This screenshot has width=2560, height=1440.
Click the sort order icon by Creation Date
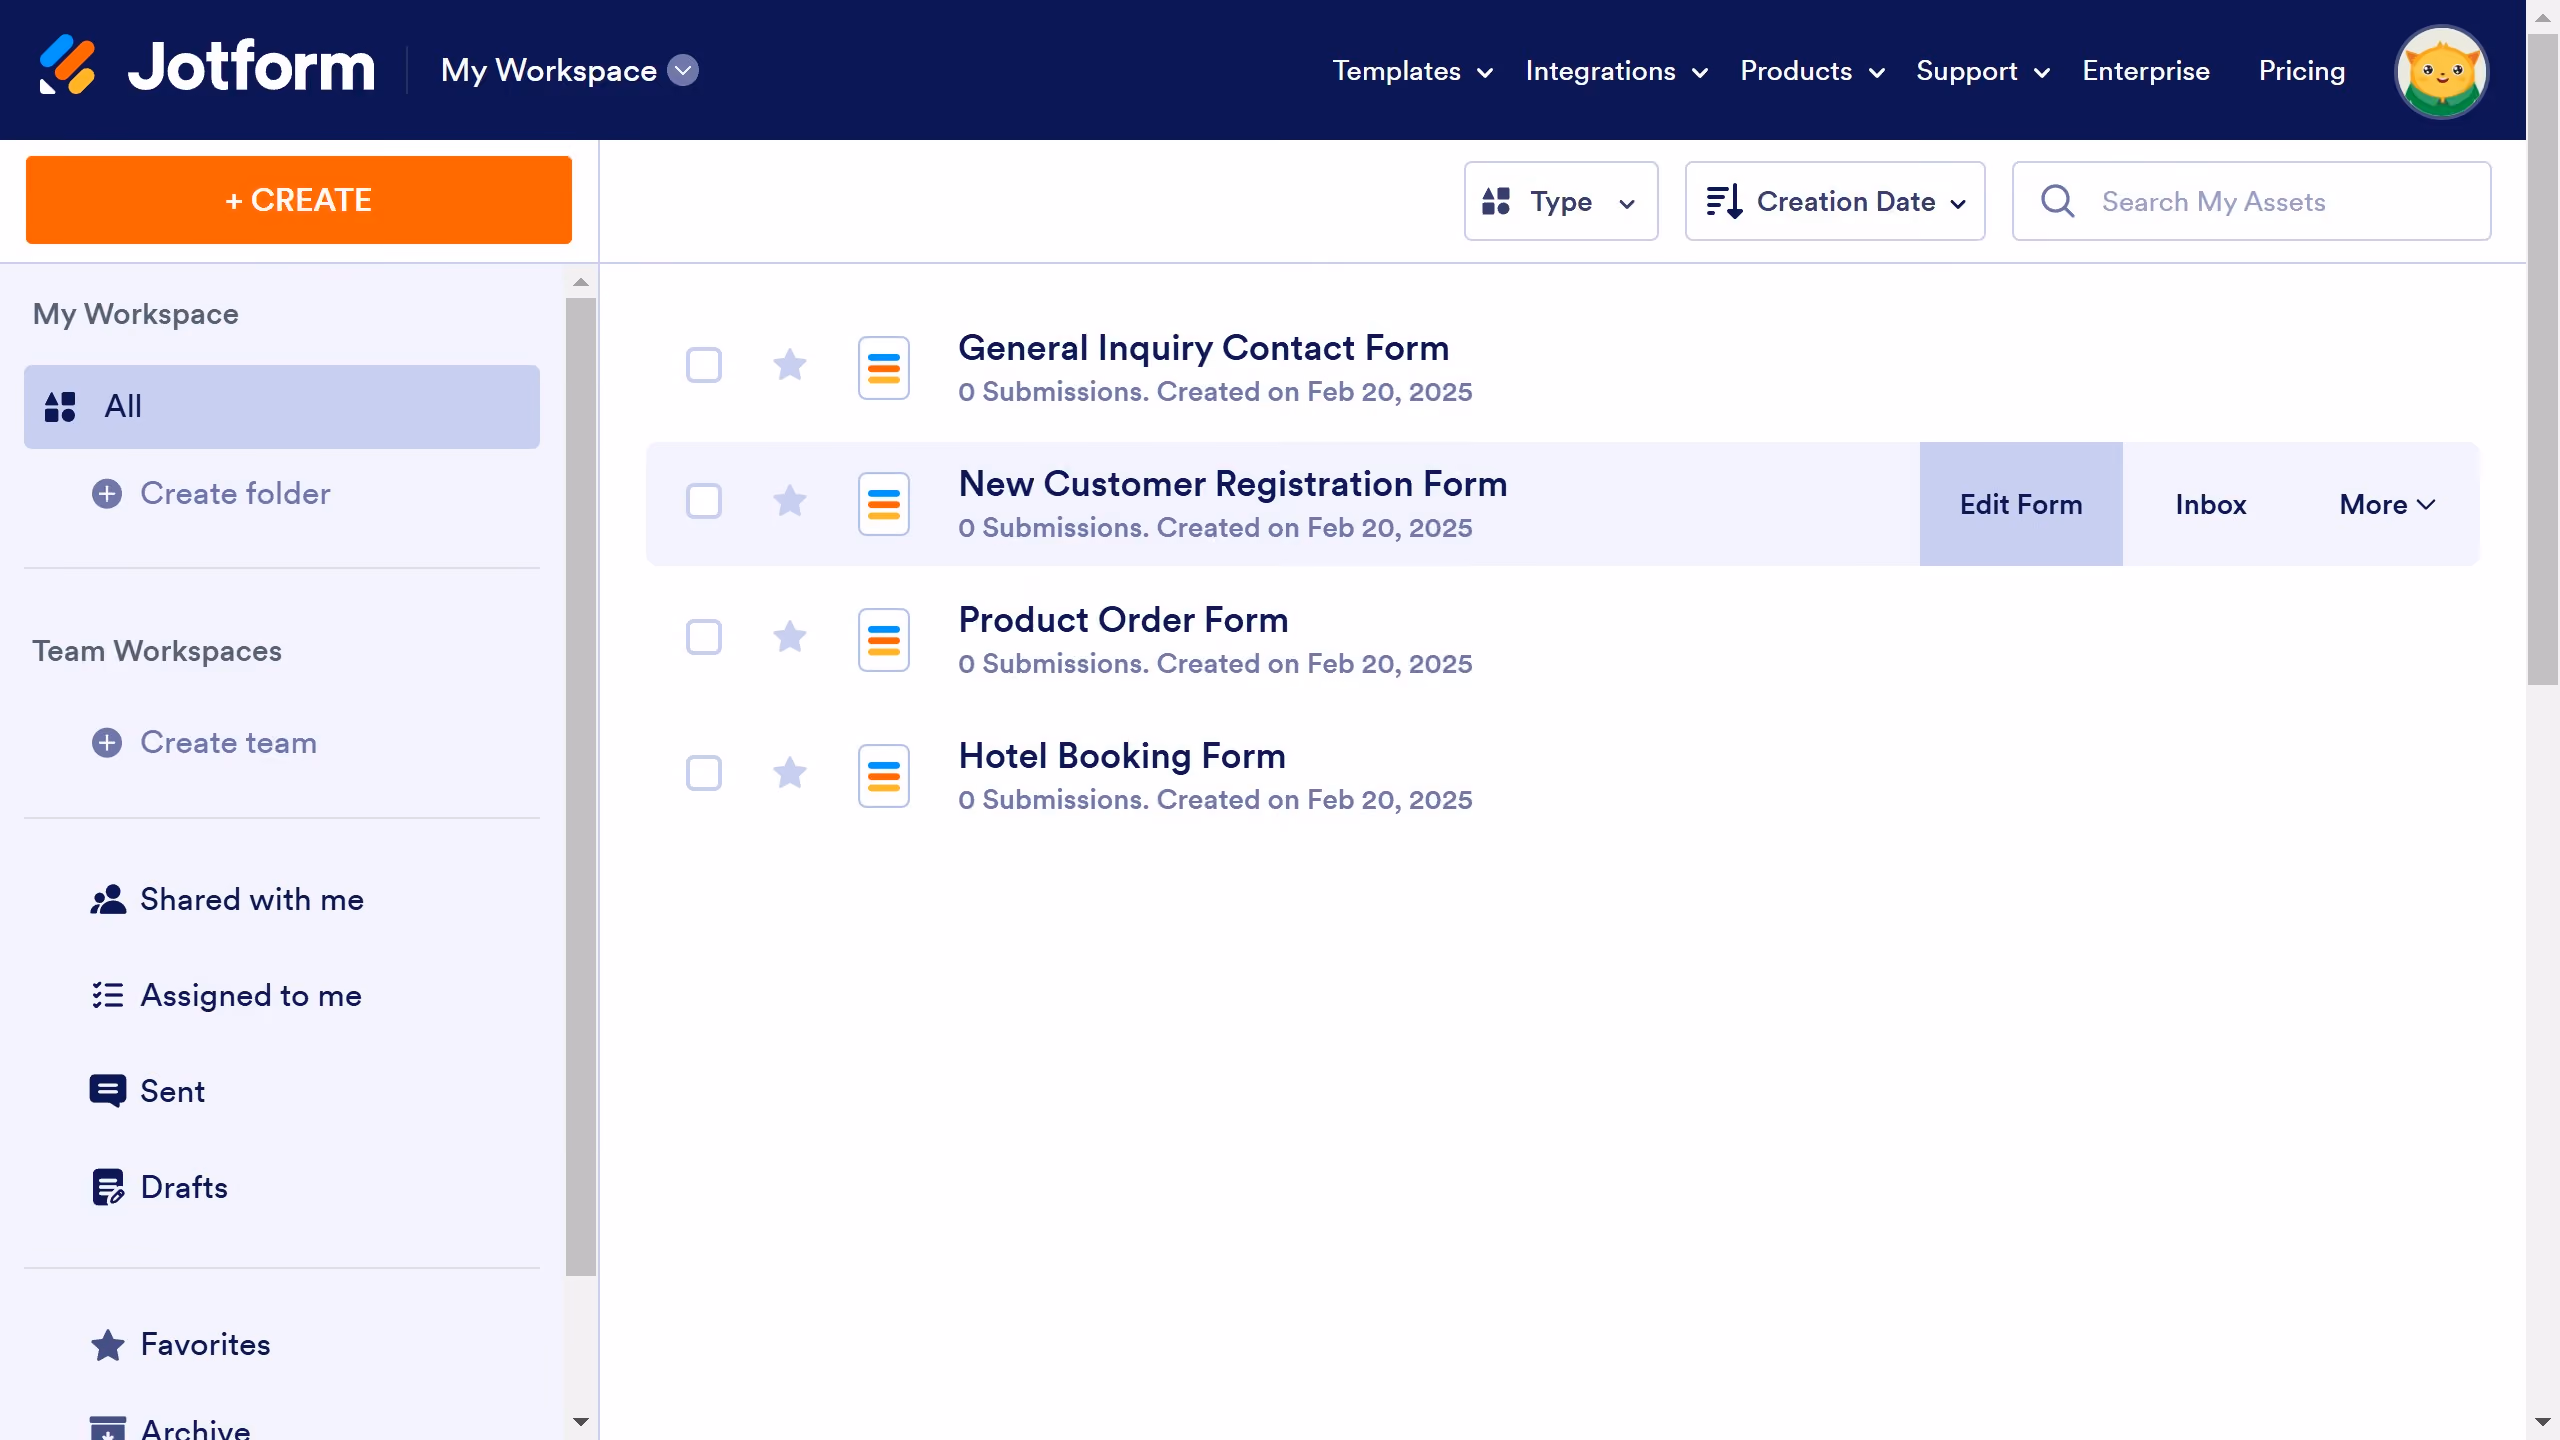(1725, 201)
